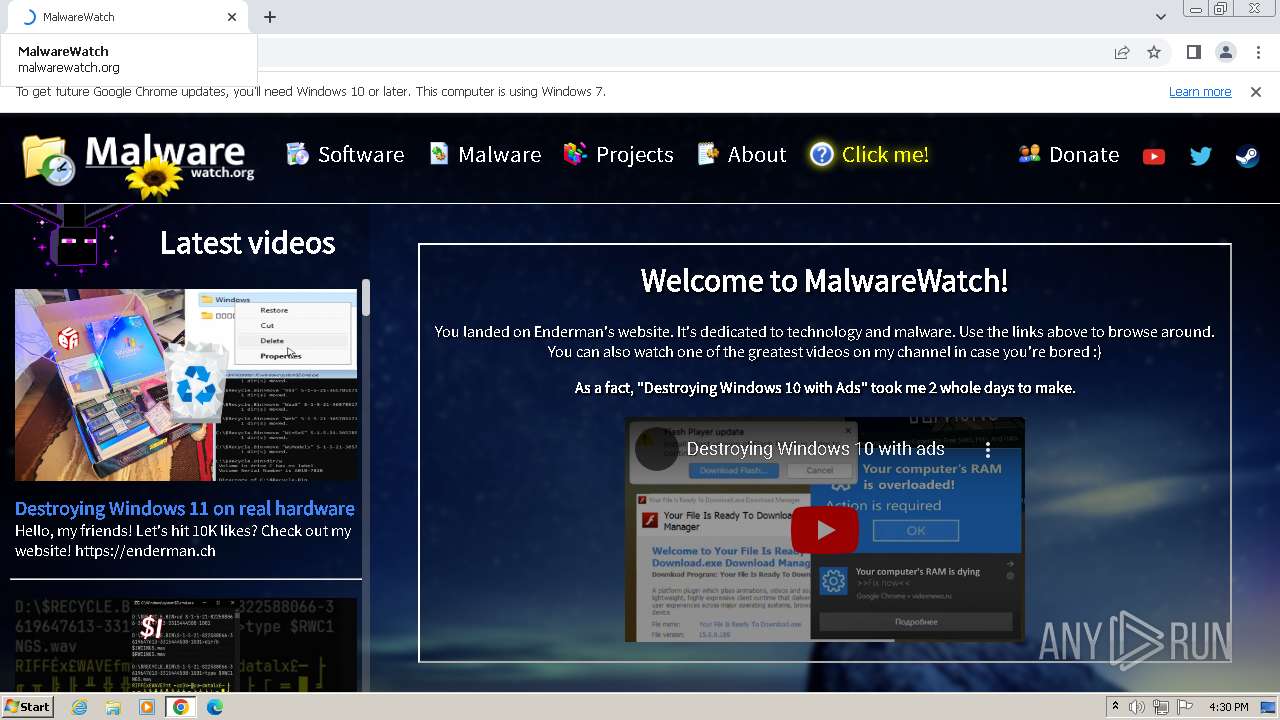Visit the YouTube channel icon
This screenshot has height=720, width=1280.
[1154, 156]
